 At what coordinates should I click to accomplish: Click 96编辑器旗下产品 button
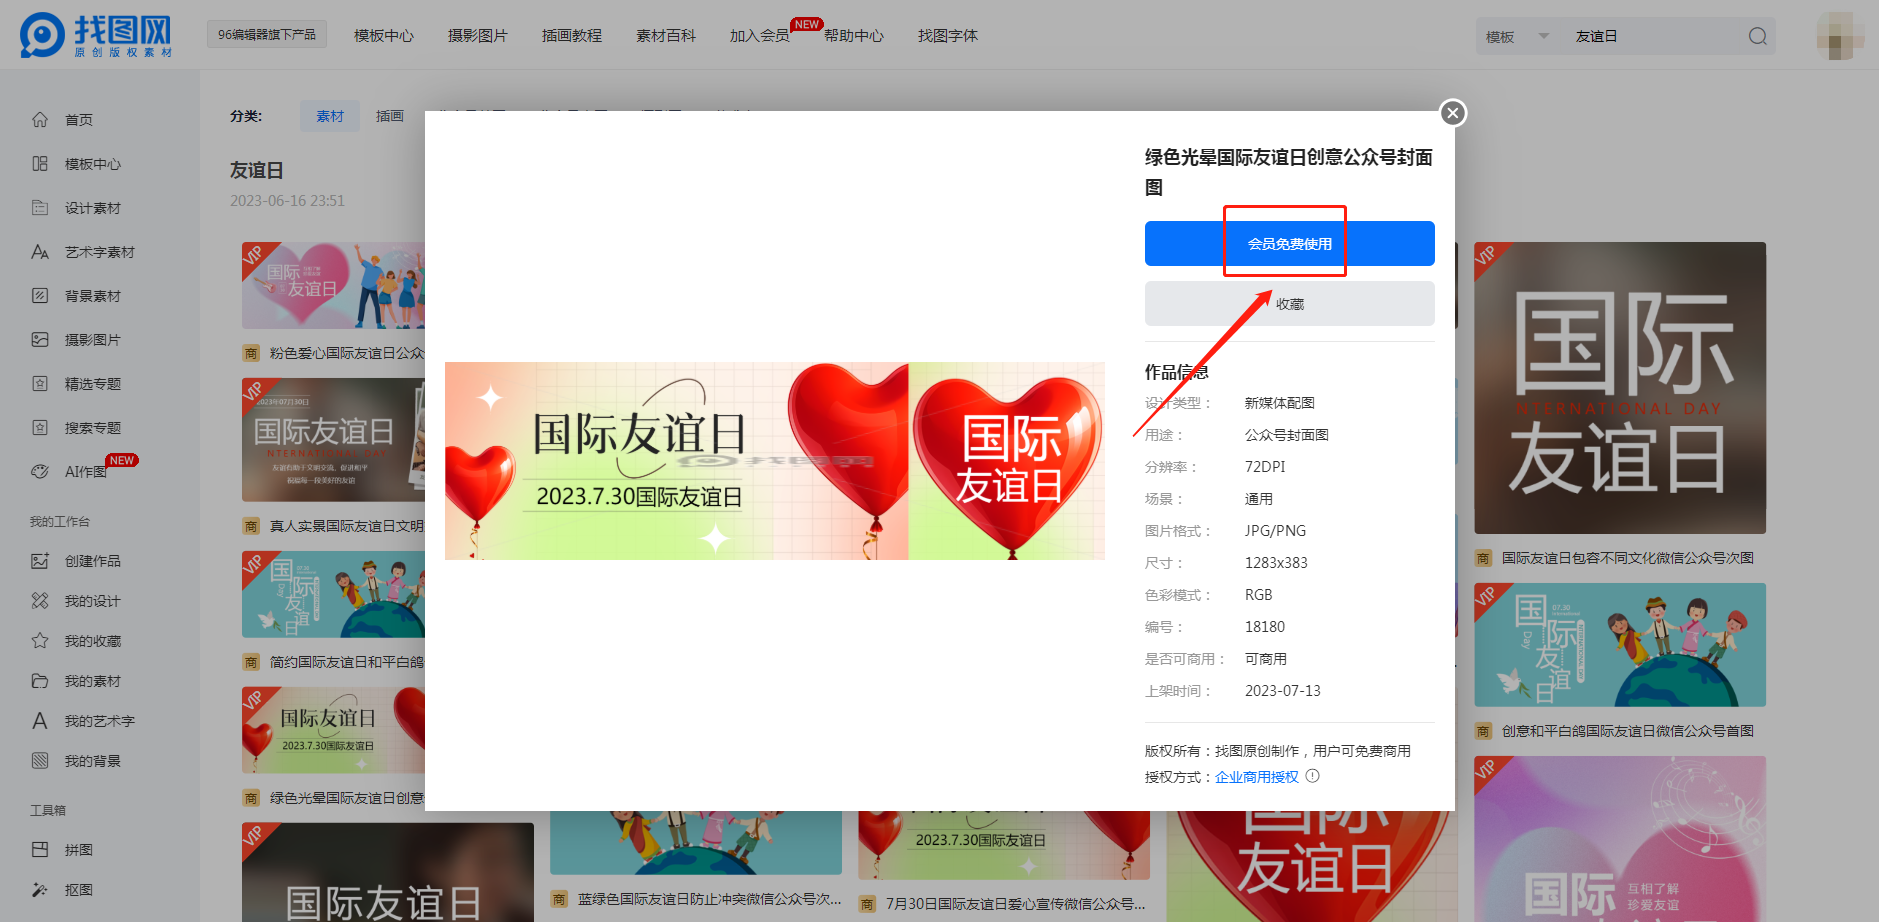point(266,35)
